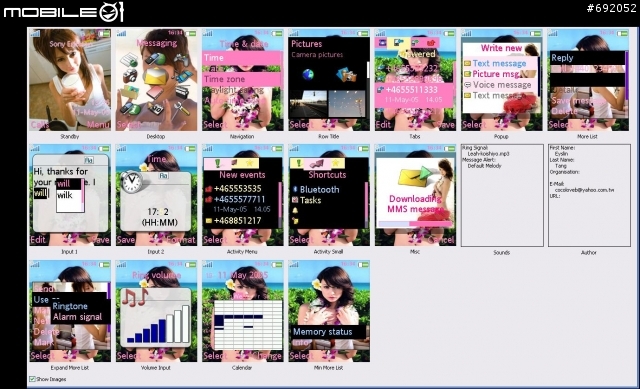Click the phone with info icon in Desktop preview

coord(130,108)
